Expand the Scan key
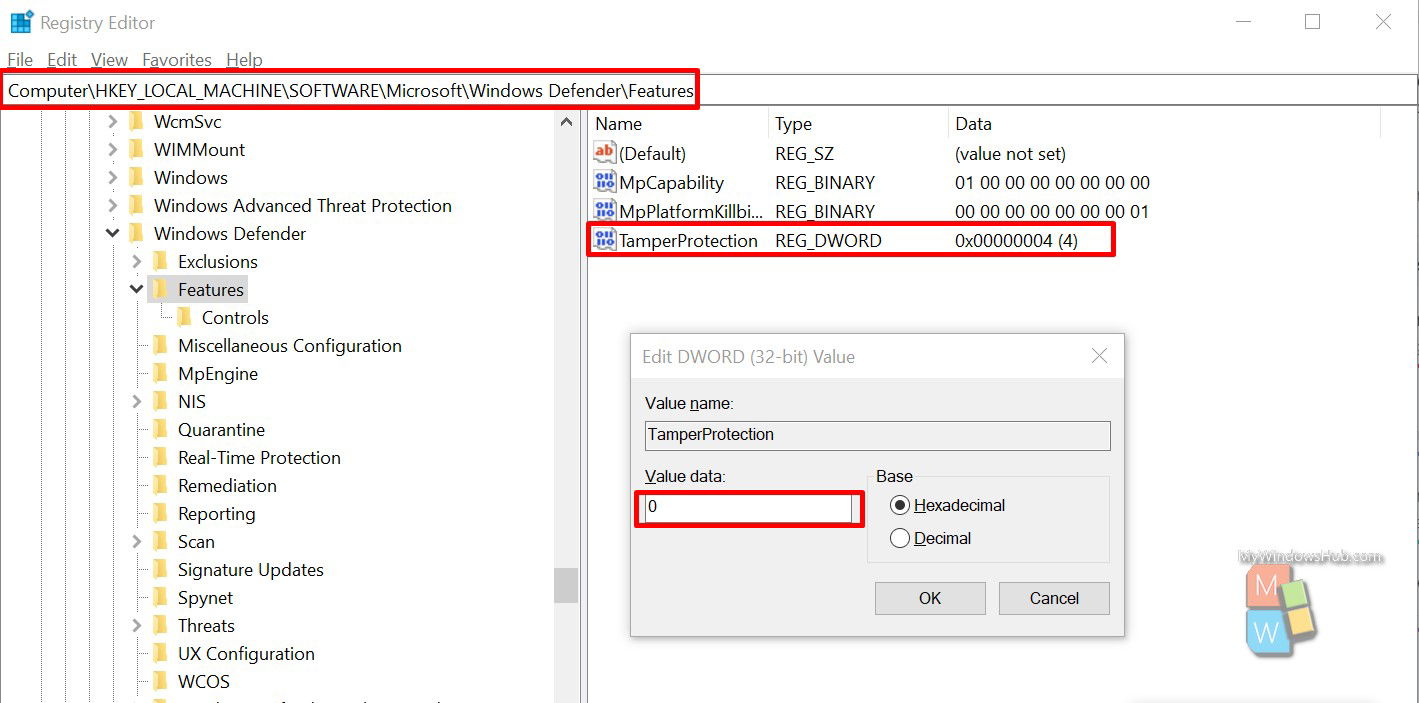This screenshot has width=1419, height=703. coord(137,542)
